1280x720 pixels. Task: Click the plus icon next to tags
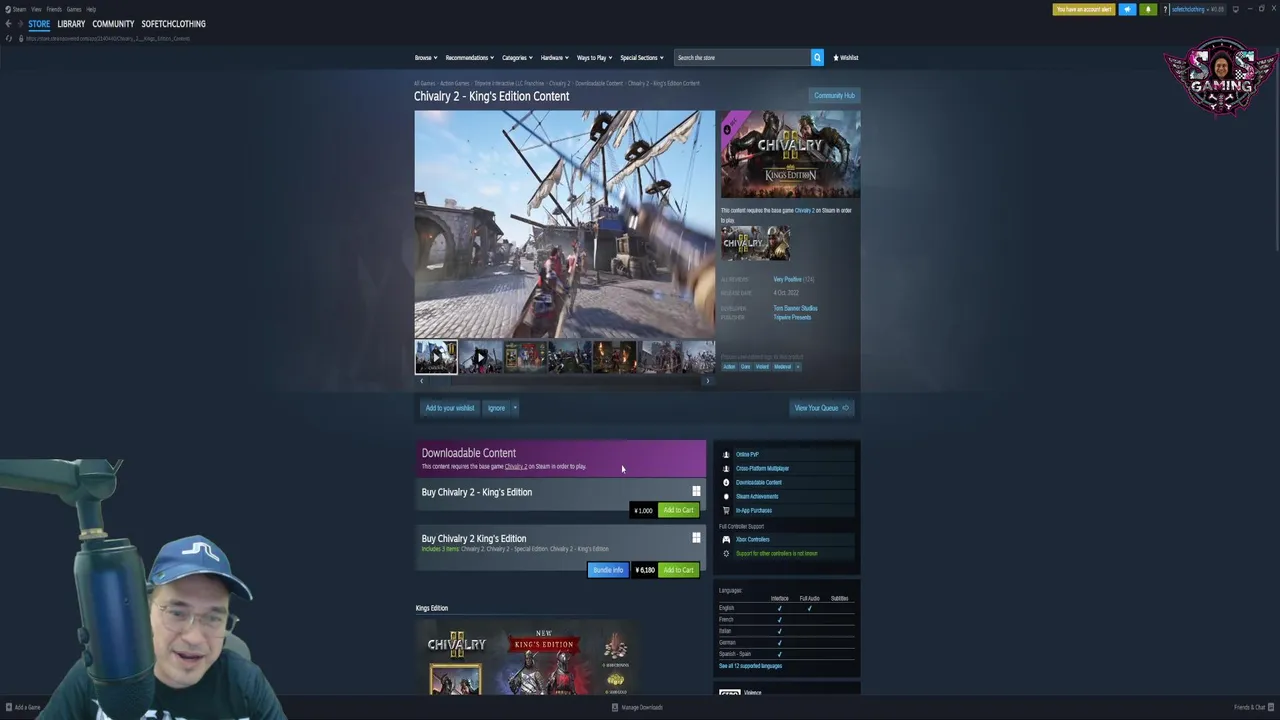pyautogui.click(x=797, y=366)
